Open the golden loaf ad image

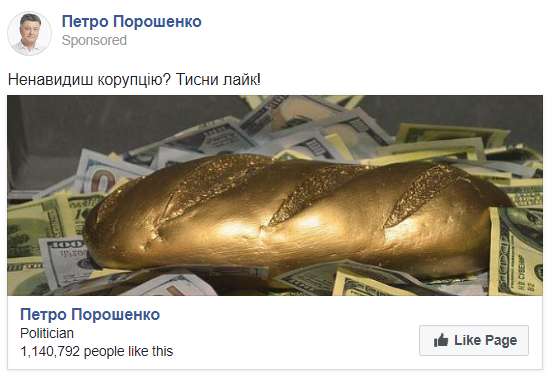(275, 195)
